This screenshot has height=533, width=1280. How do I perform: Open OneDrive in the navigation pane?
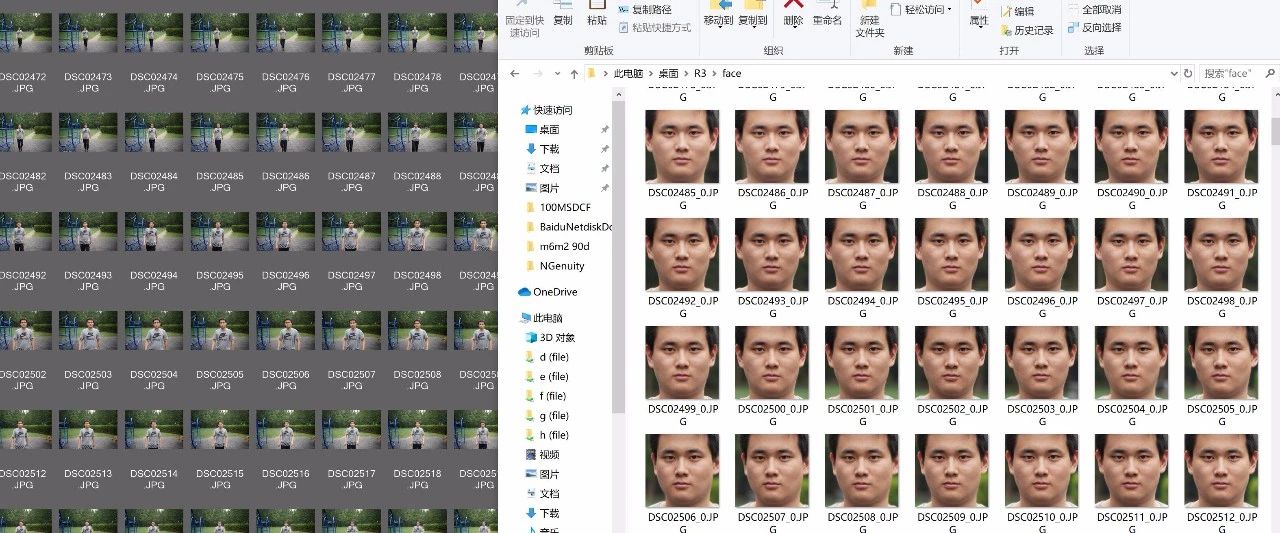point(548,292)
